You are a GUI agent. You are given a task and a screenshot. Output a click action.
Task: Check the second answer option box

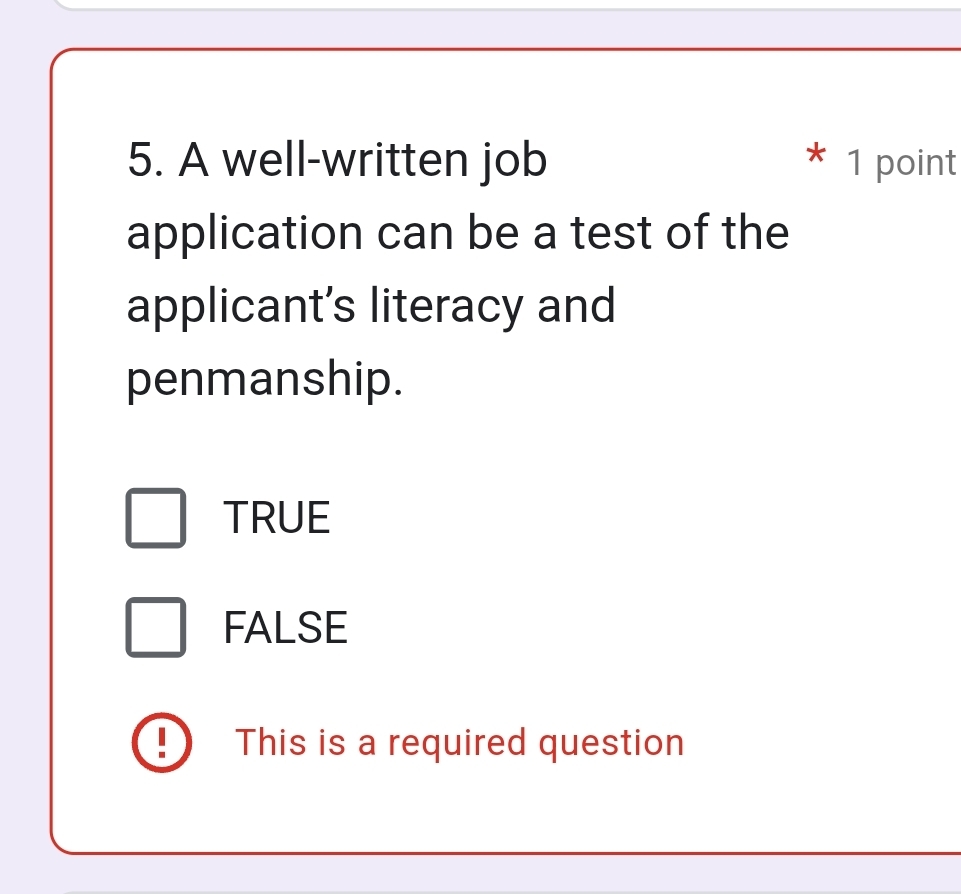pyautogui.click(x=156, y=628)
